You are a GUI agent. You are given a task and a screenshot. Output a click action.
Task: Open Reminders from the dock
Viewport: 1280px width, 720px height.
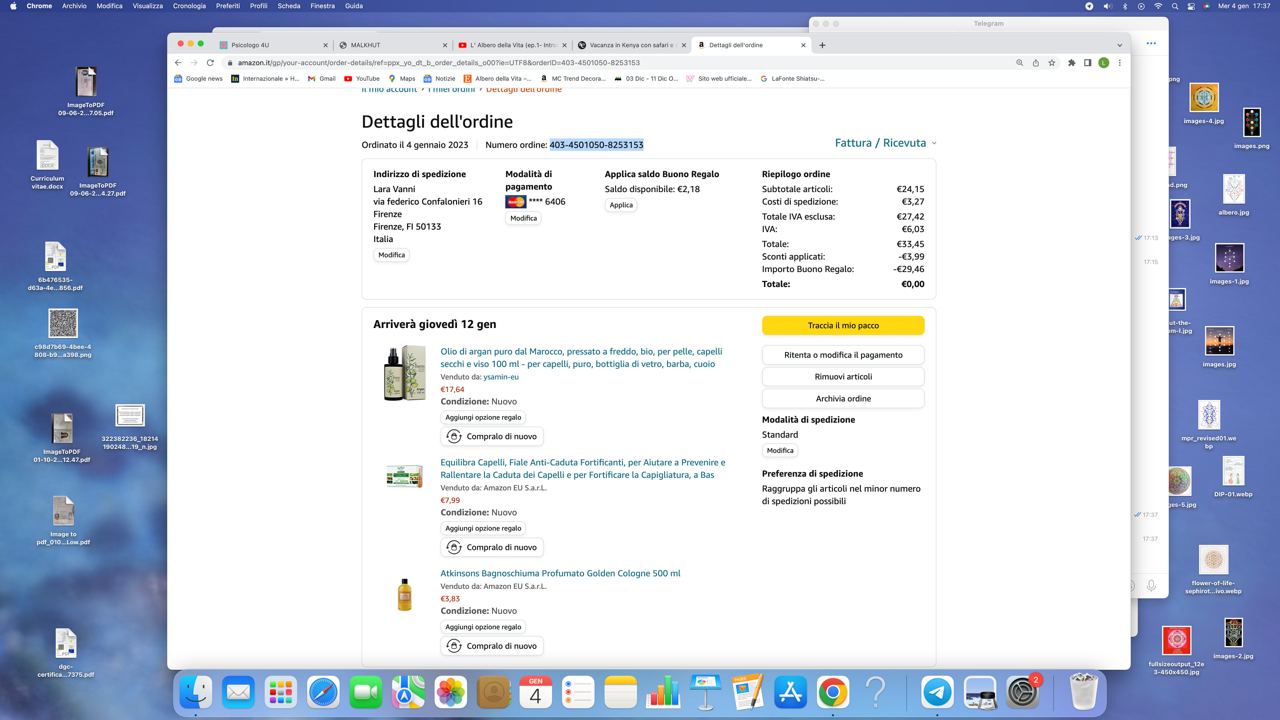pyautogui.click(x=578, y=692)
